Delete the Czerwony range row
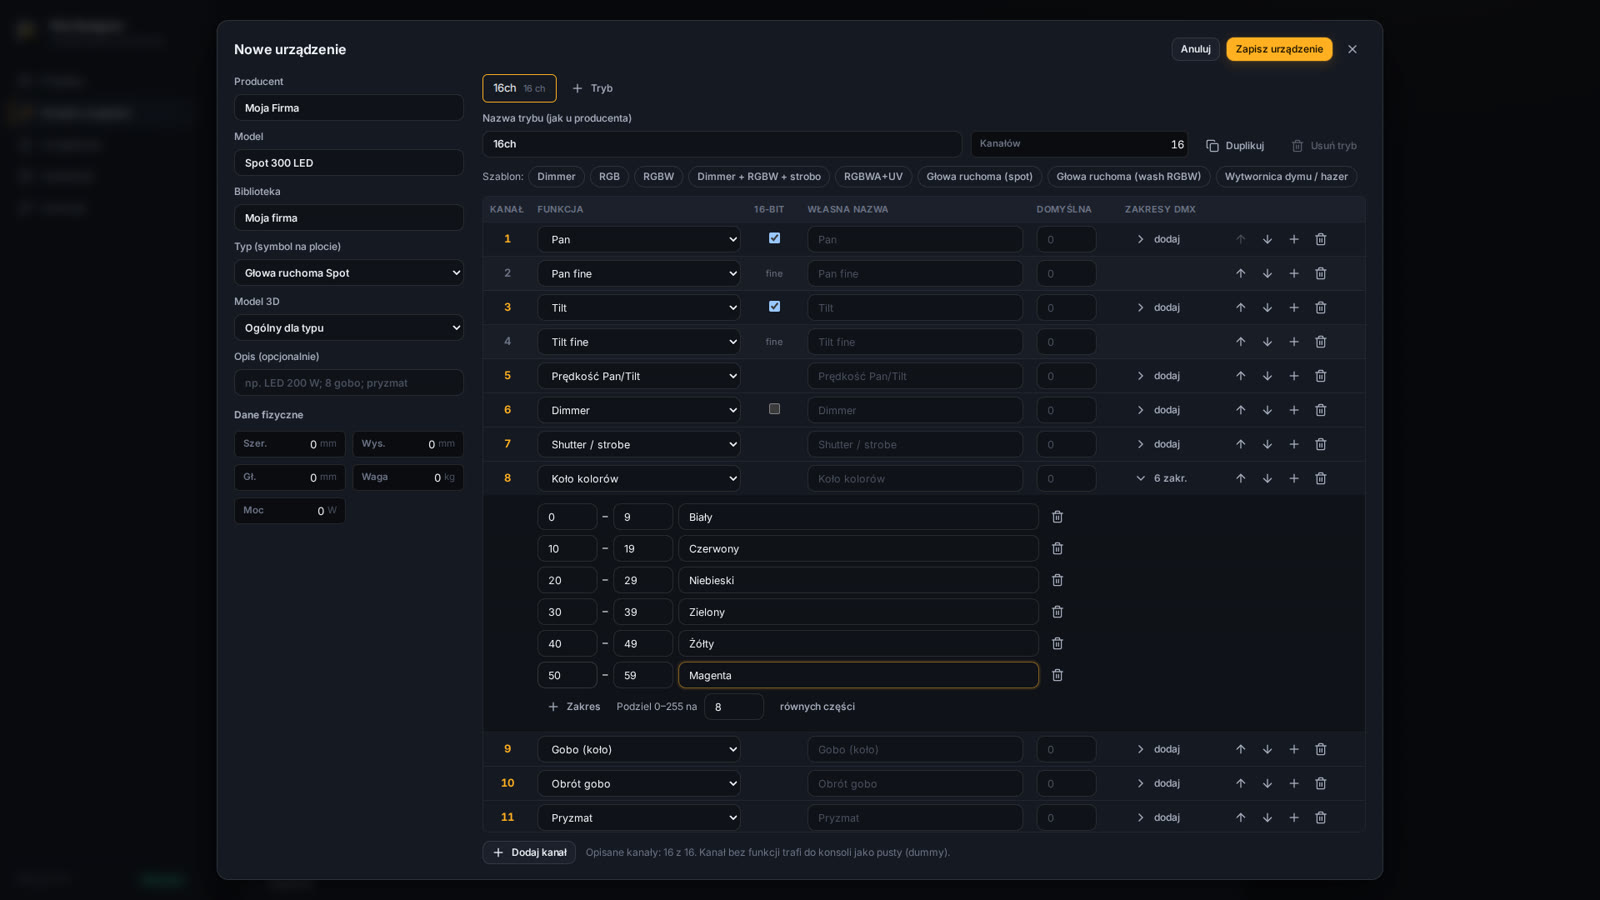The width and height of the screenshot is (1600, 900). (x=1057, y=549)
